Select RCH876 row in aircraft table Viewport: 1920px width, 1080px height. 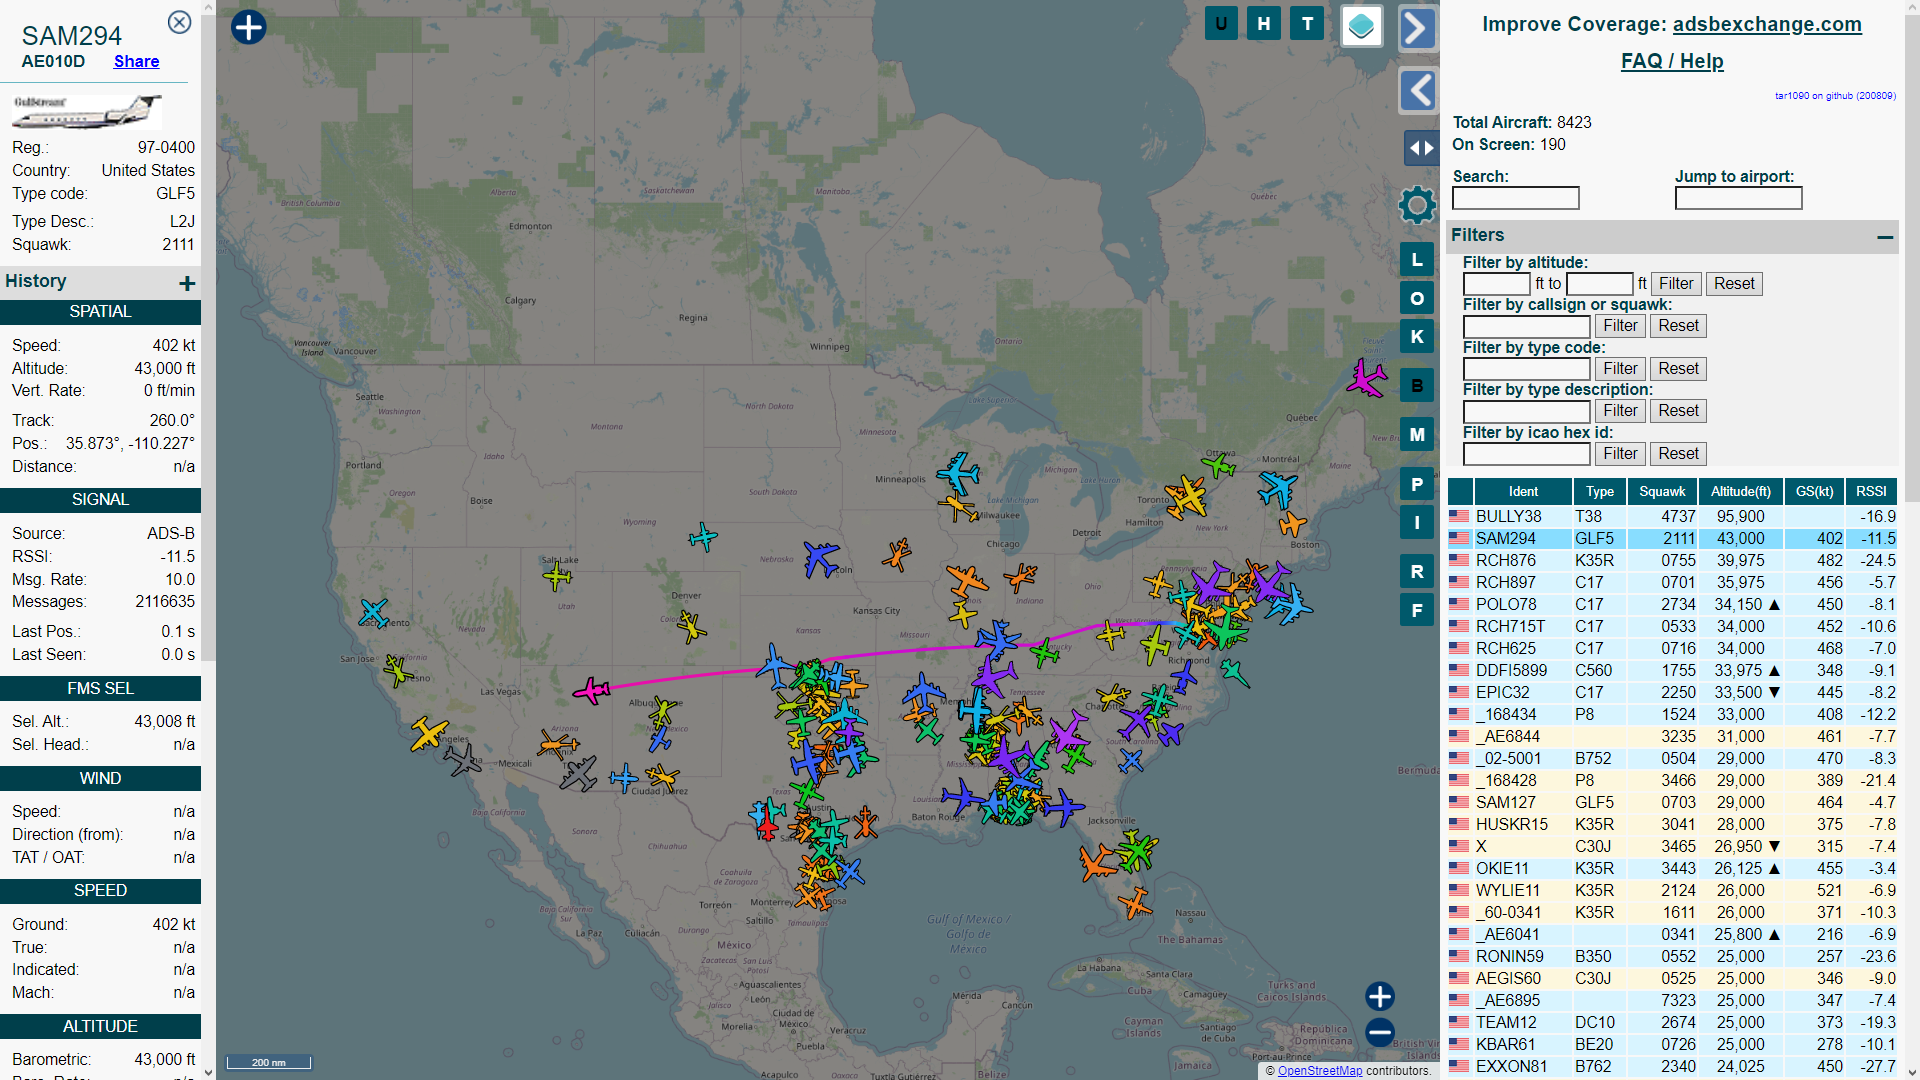(x=1672, y=561)
